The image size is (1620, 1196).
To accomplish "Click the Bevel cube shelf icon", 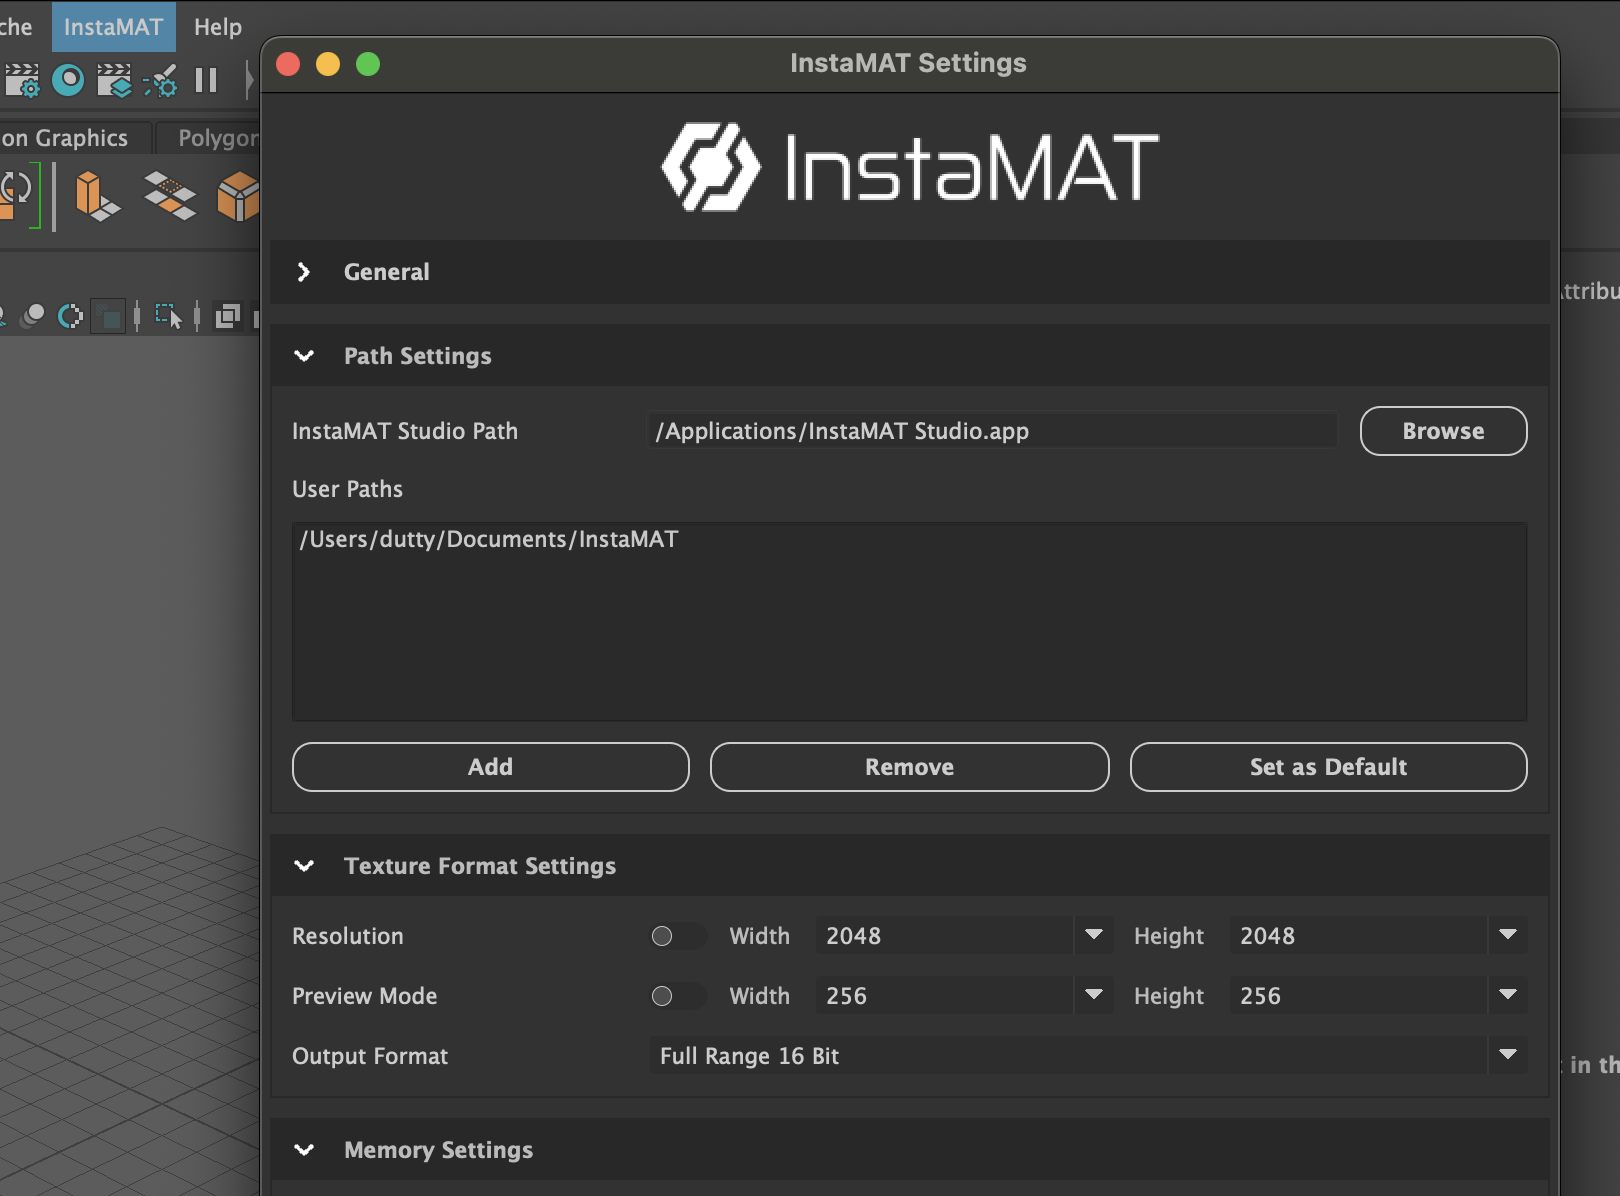I will [238, 195].
